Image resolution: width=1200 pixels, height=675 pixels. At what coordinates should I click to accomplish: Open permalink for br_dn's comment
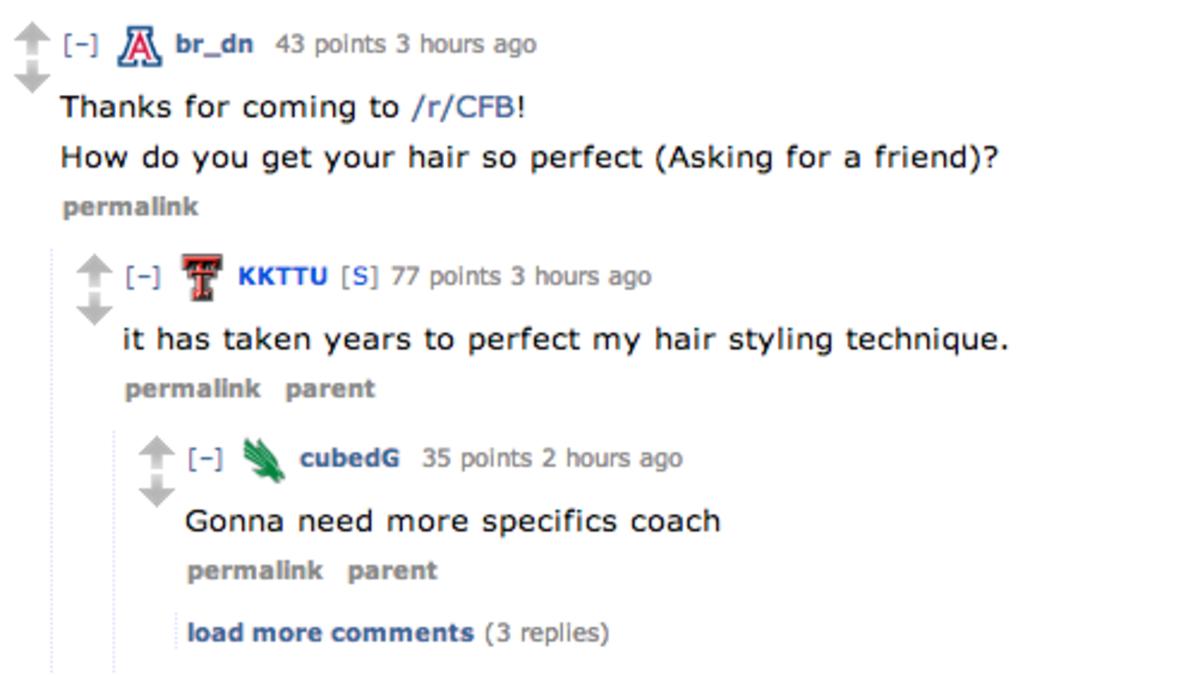tap(130, 207)
